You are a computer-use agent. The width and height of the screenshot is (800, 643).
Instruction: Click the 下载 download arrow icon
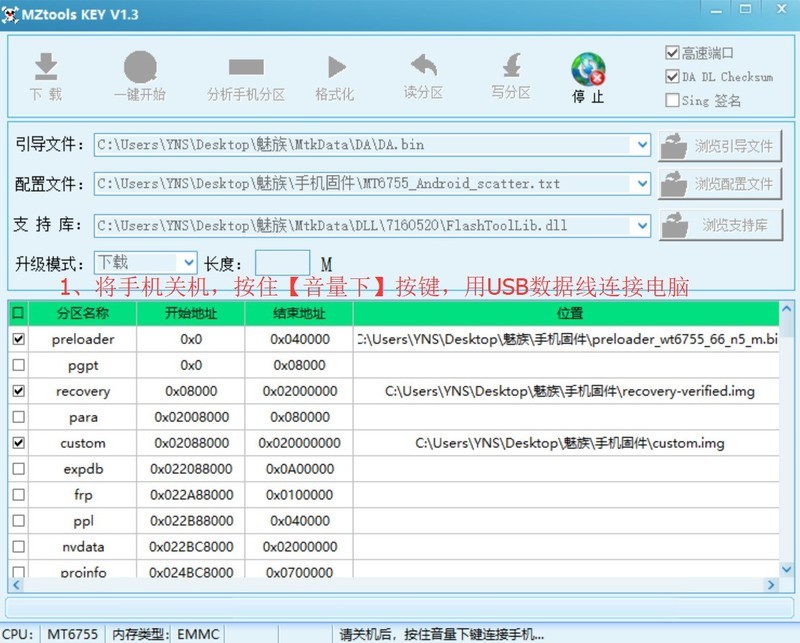tap(45, 67)
